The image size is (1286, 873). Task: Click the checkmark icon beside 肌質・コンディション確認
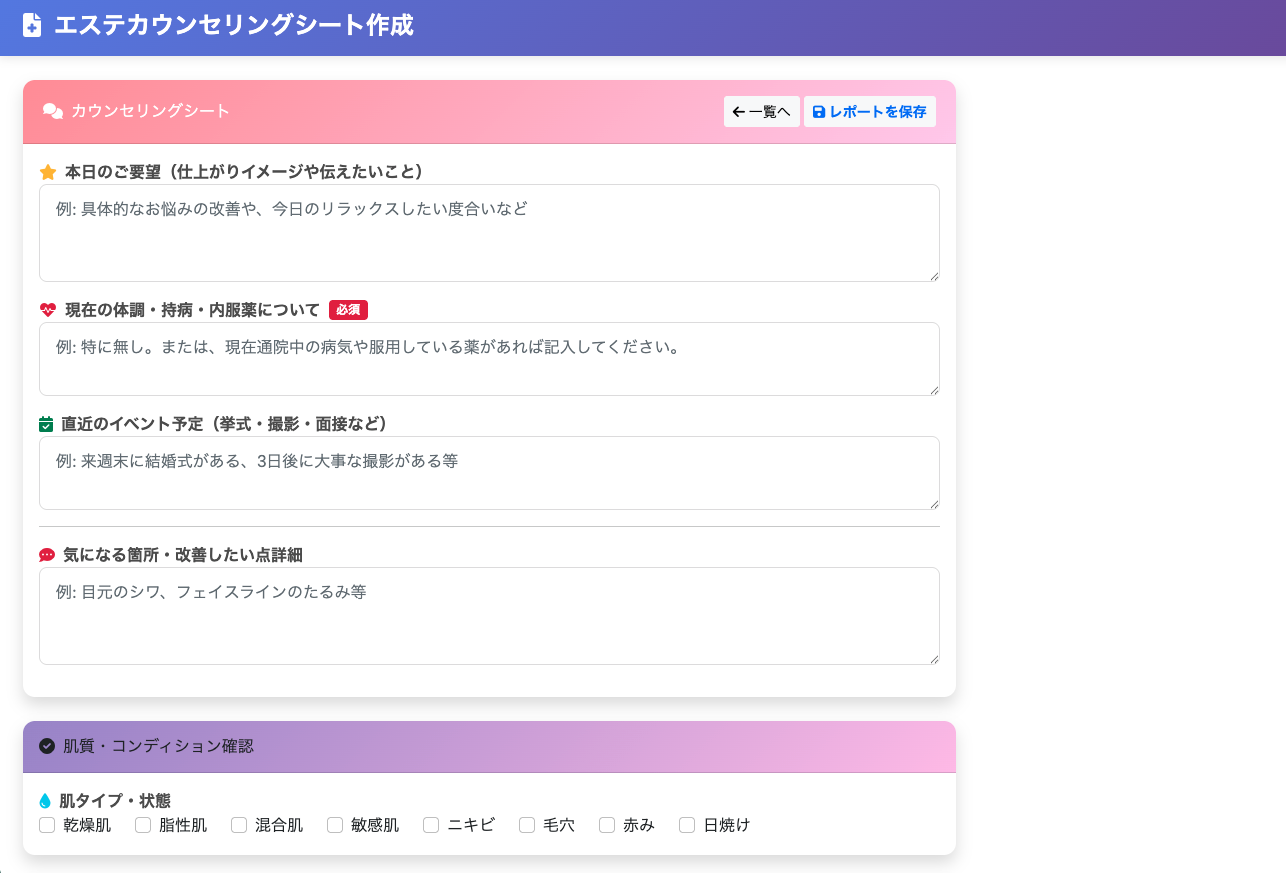point(45,746)
